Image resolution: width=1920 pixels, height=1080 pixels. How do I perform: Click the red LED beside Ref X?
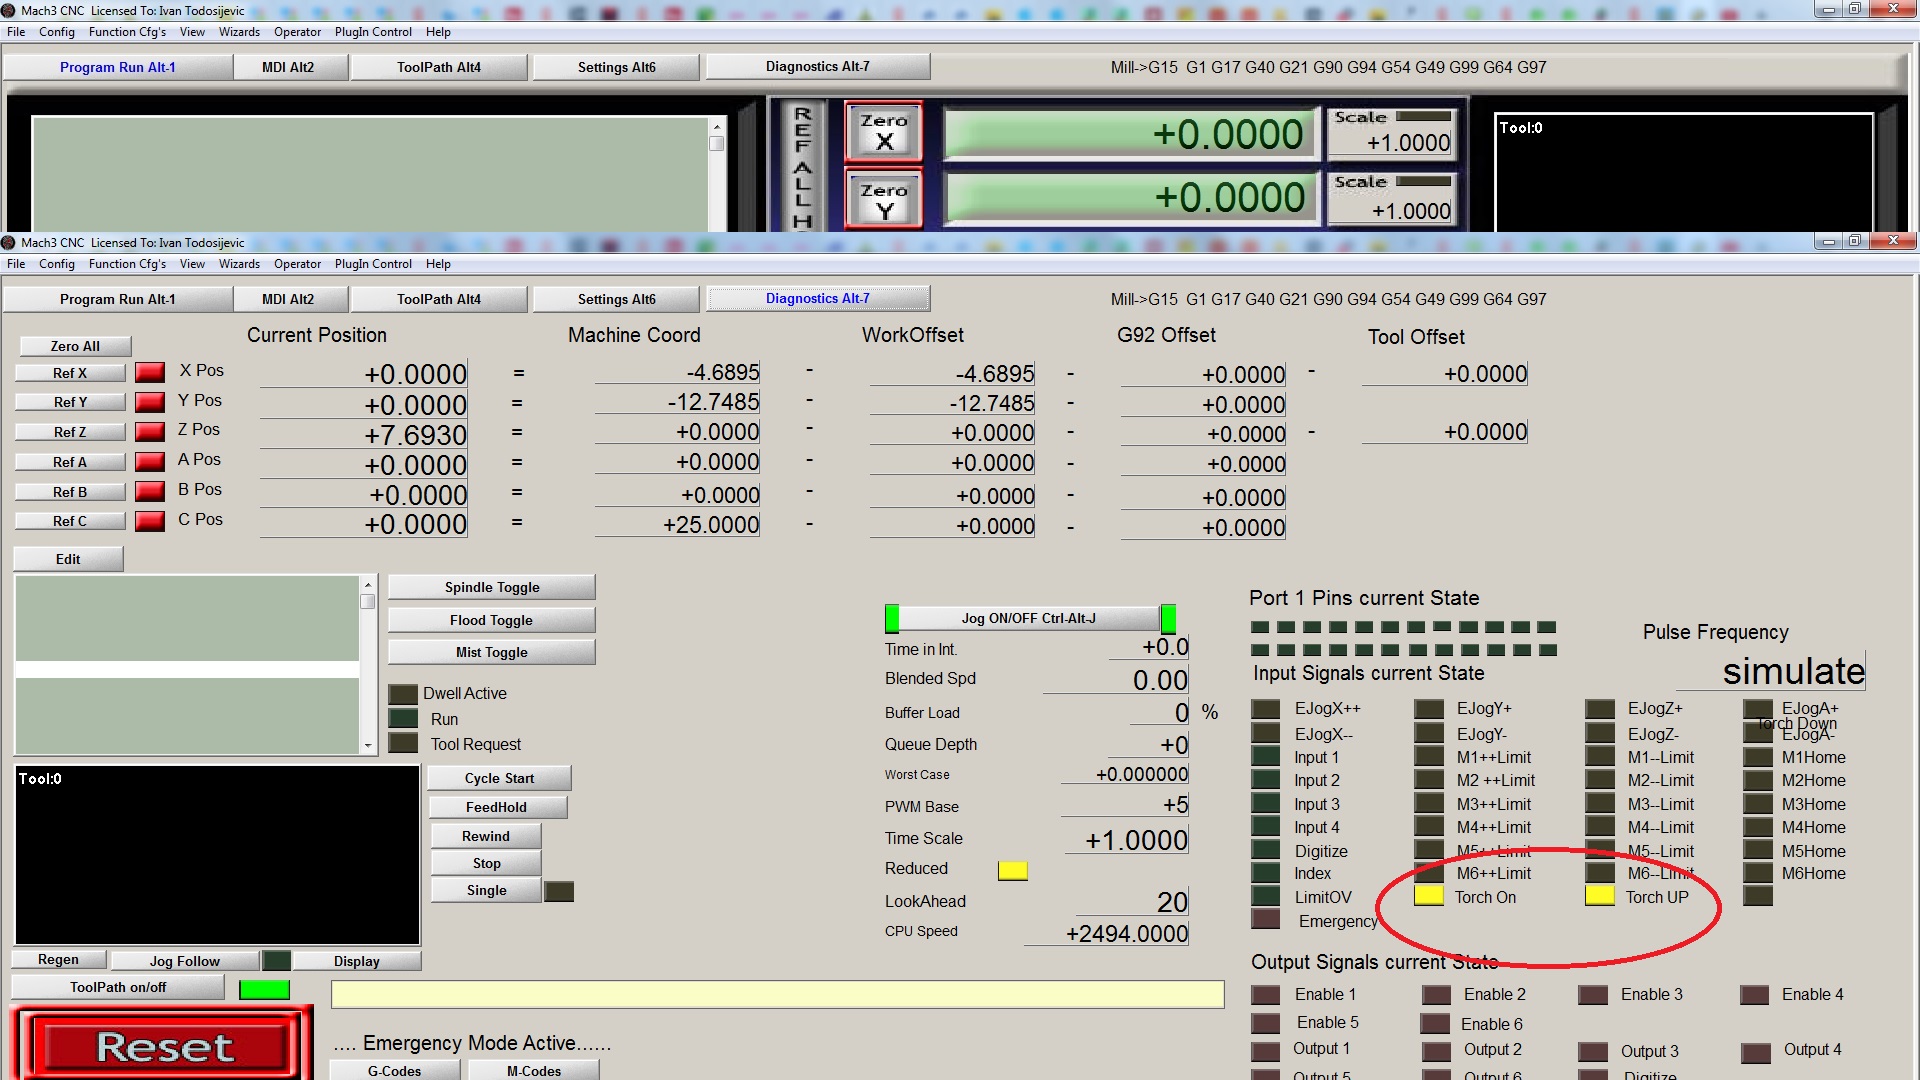tap(150, 373)
